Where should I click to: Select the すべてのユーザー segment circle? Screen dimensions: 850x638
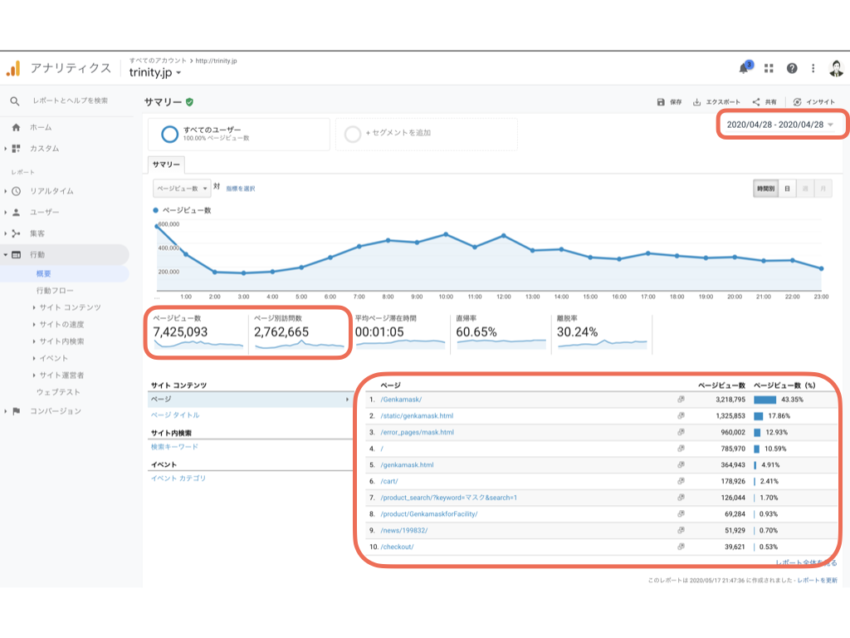tap(170, 134)
